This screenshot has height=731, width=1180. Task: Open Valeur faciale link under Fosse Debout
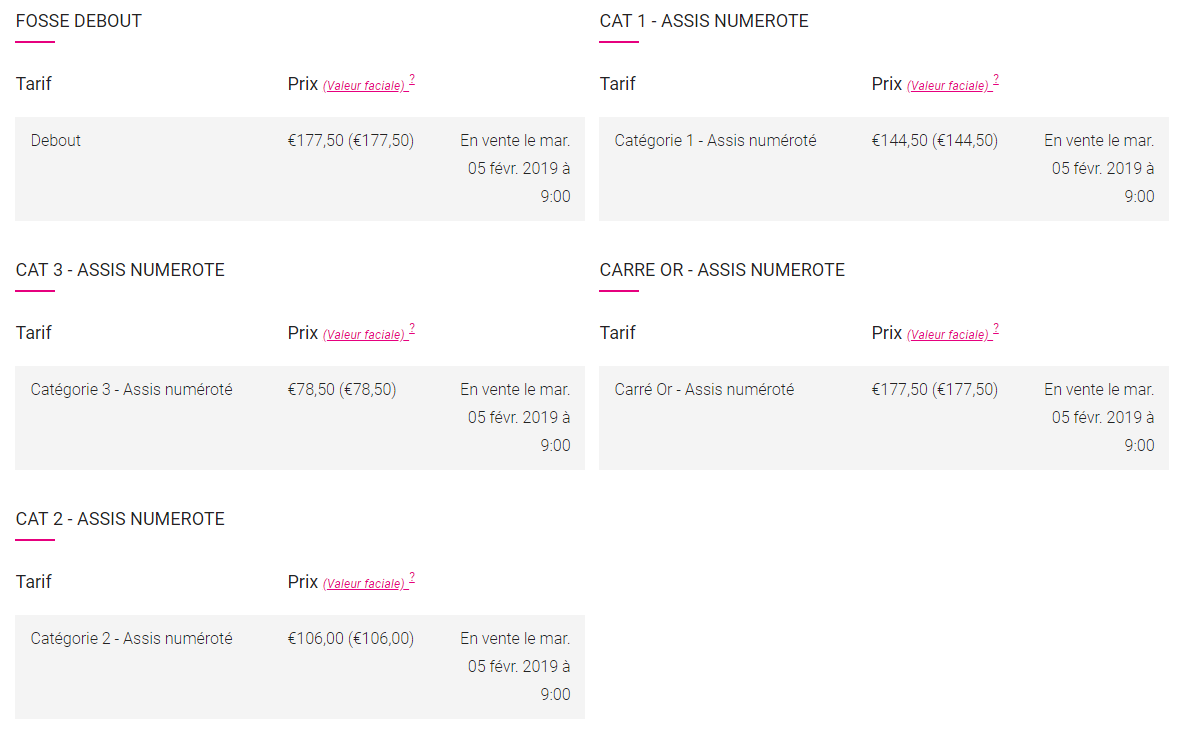point(364,86)
